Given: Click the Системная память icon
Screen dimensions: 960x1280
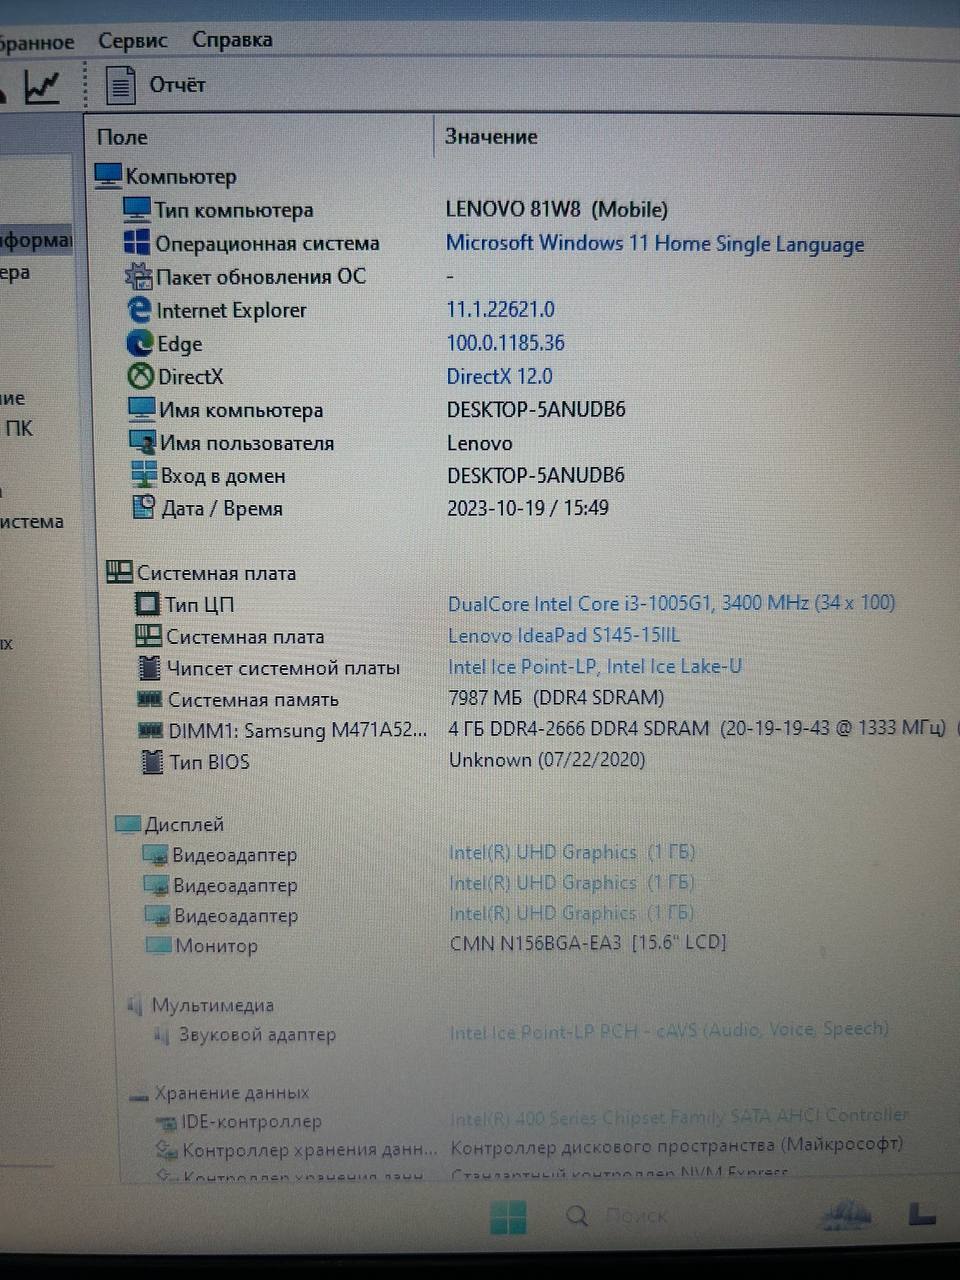Looking at the screenshot, I should (x=150, y=699).
